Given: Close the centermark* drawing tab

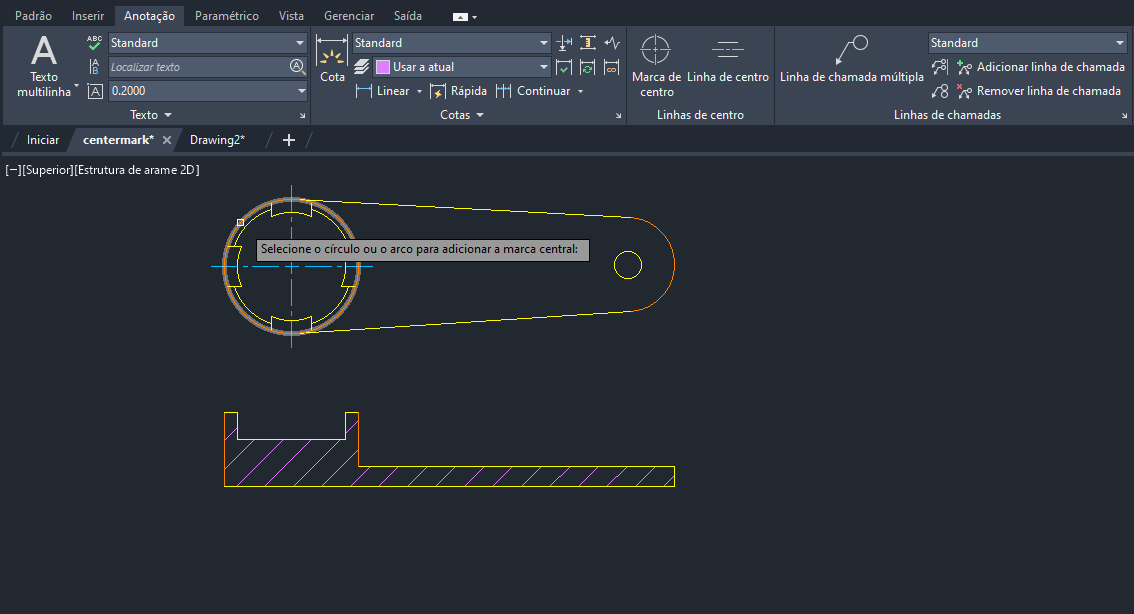Looking at the screenshot, I should pos(167,140).
